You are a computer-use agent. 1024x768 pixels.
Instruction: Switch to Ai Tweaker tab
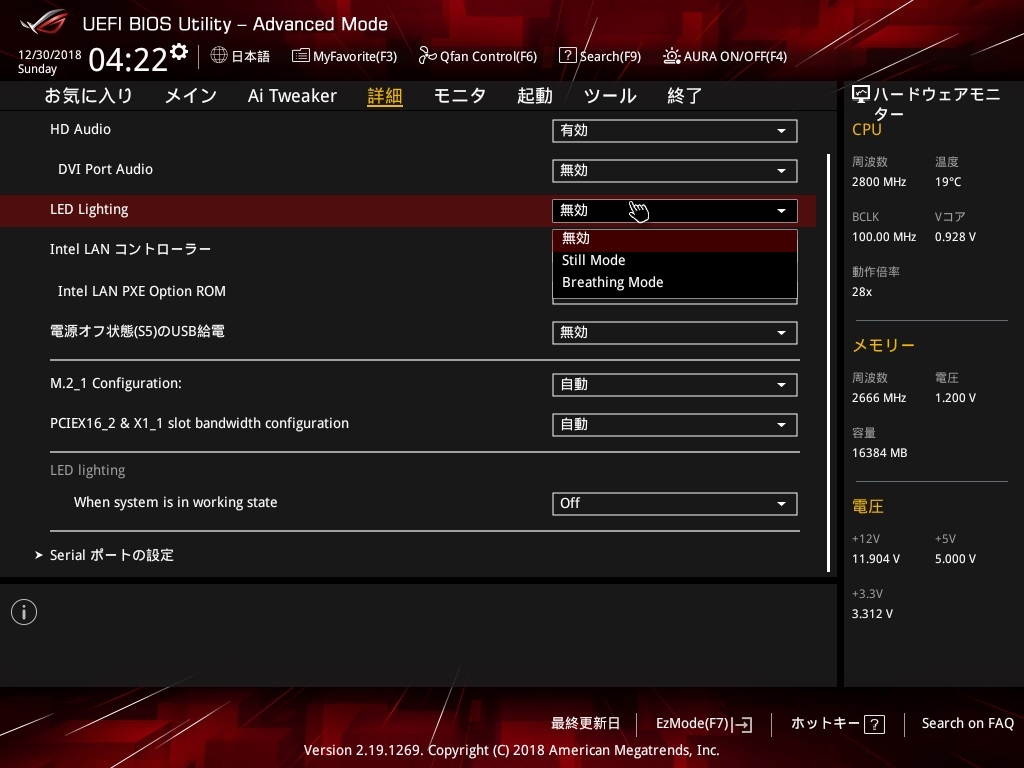[x=292, y=96]
